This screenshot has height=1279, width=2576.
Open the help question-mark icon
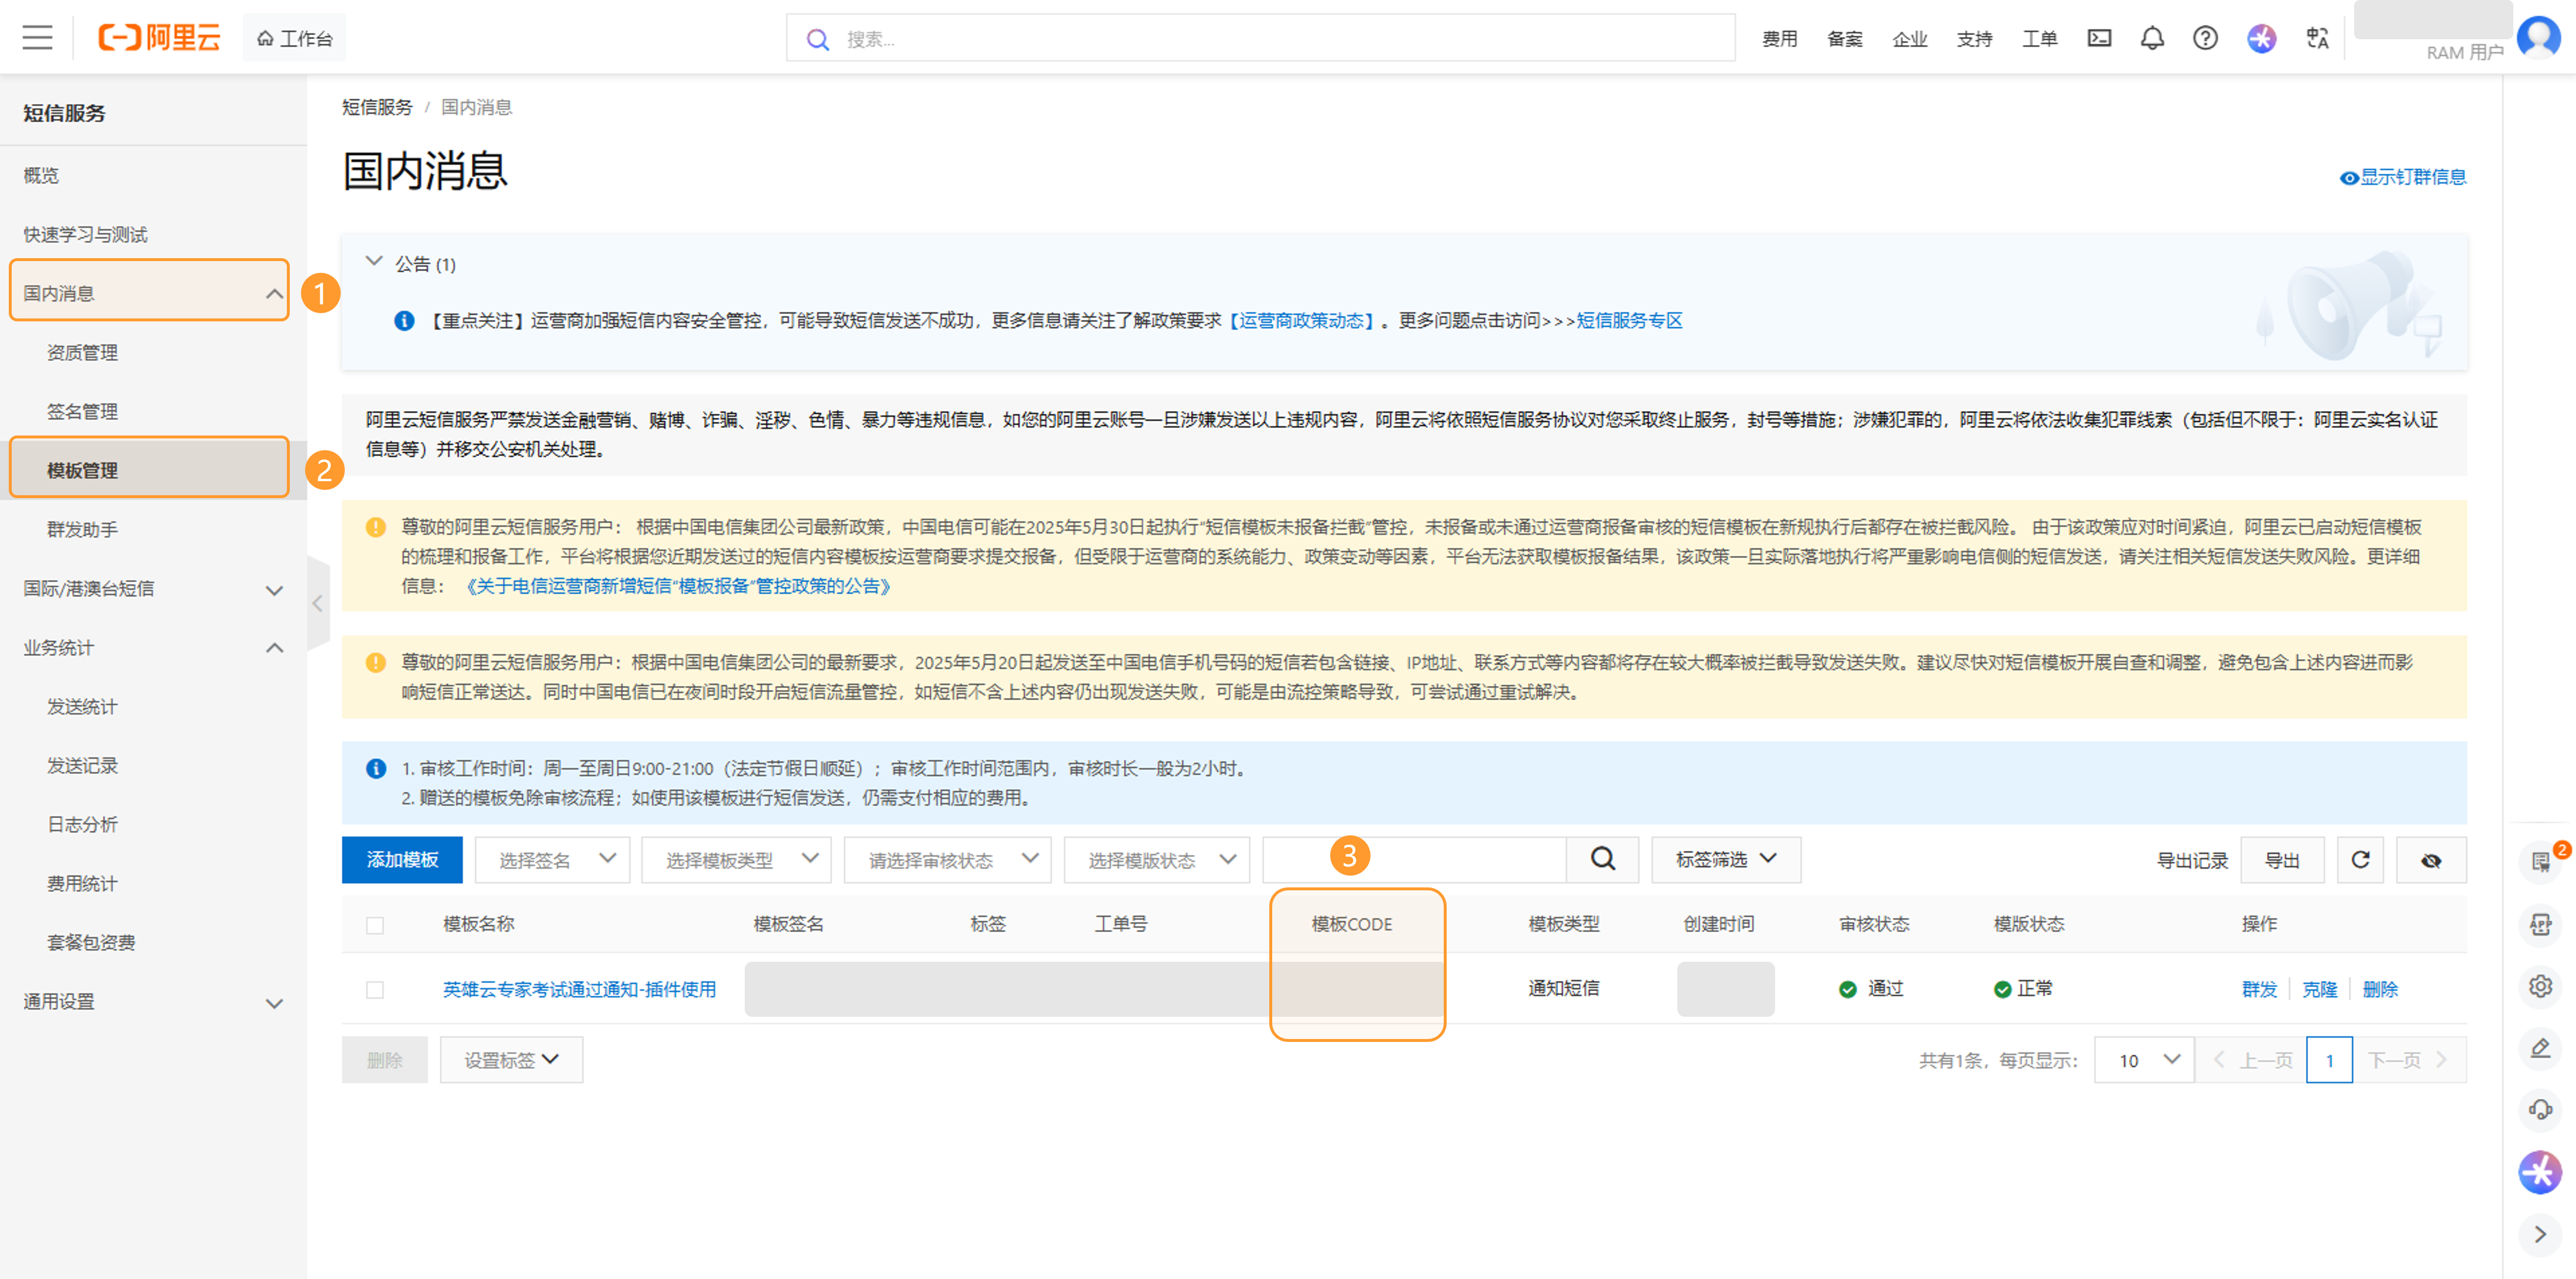point(2206,38)
